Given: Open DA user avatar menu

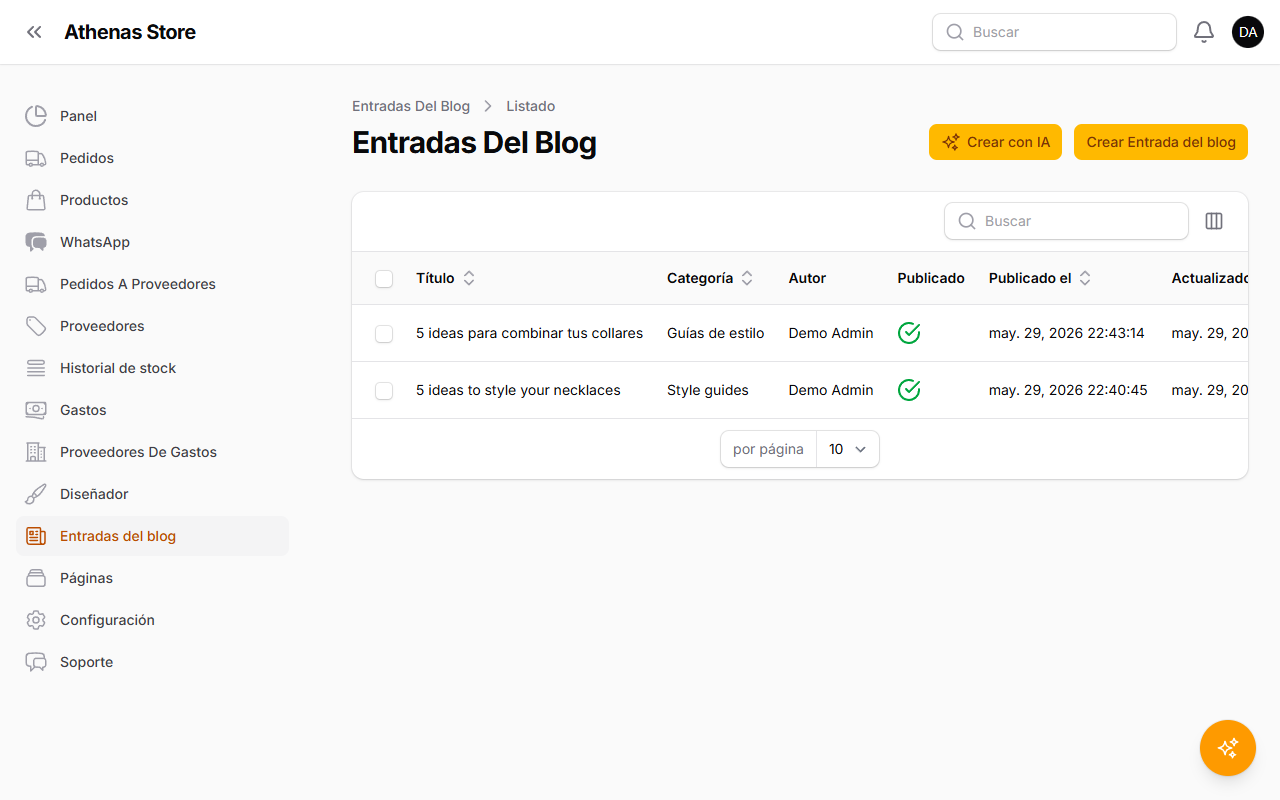Looking at the screenshot, I should 1248,32.
